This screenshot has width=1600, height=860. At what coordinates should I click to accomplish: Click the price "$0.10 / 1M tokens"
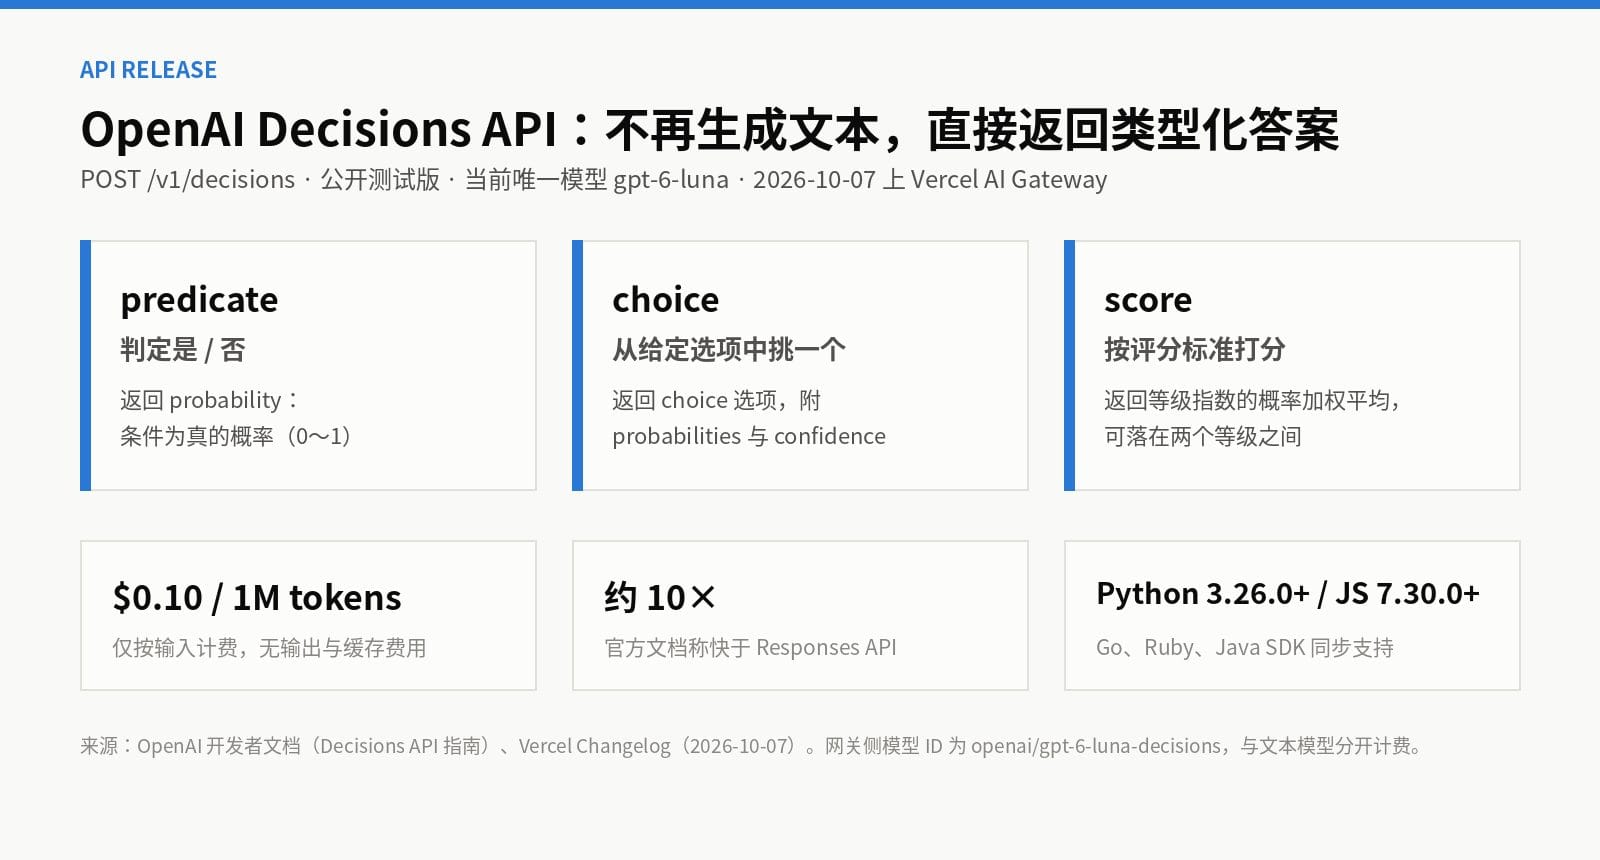click(x=257, y=598)
